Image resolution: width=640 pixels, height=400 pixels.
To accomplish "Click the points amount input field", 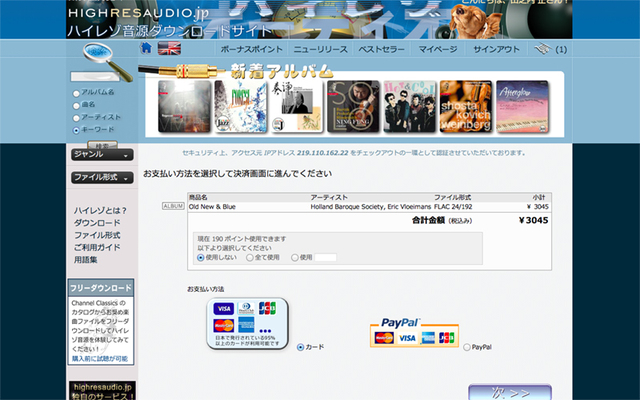I will click(x=325, y=258).
